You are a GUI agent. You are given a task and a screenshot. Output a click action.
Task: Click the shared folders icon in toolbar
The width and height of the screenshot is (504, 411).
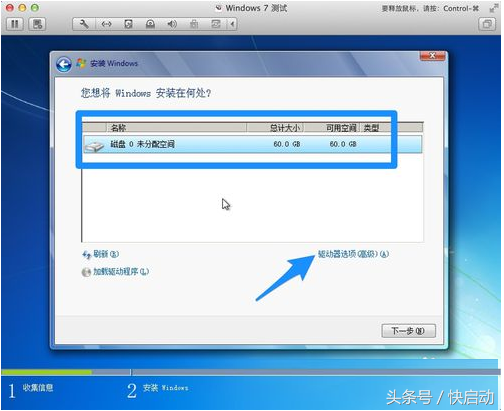click(x=216, y=24)
